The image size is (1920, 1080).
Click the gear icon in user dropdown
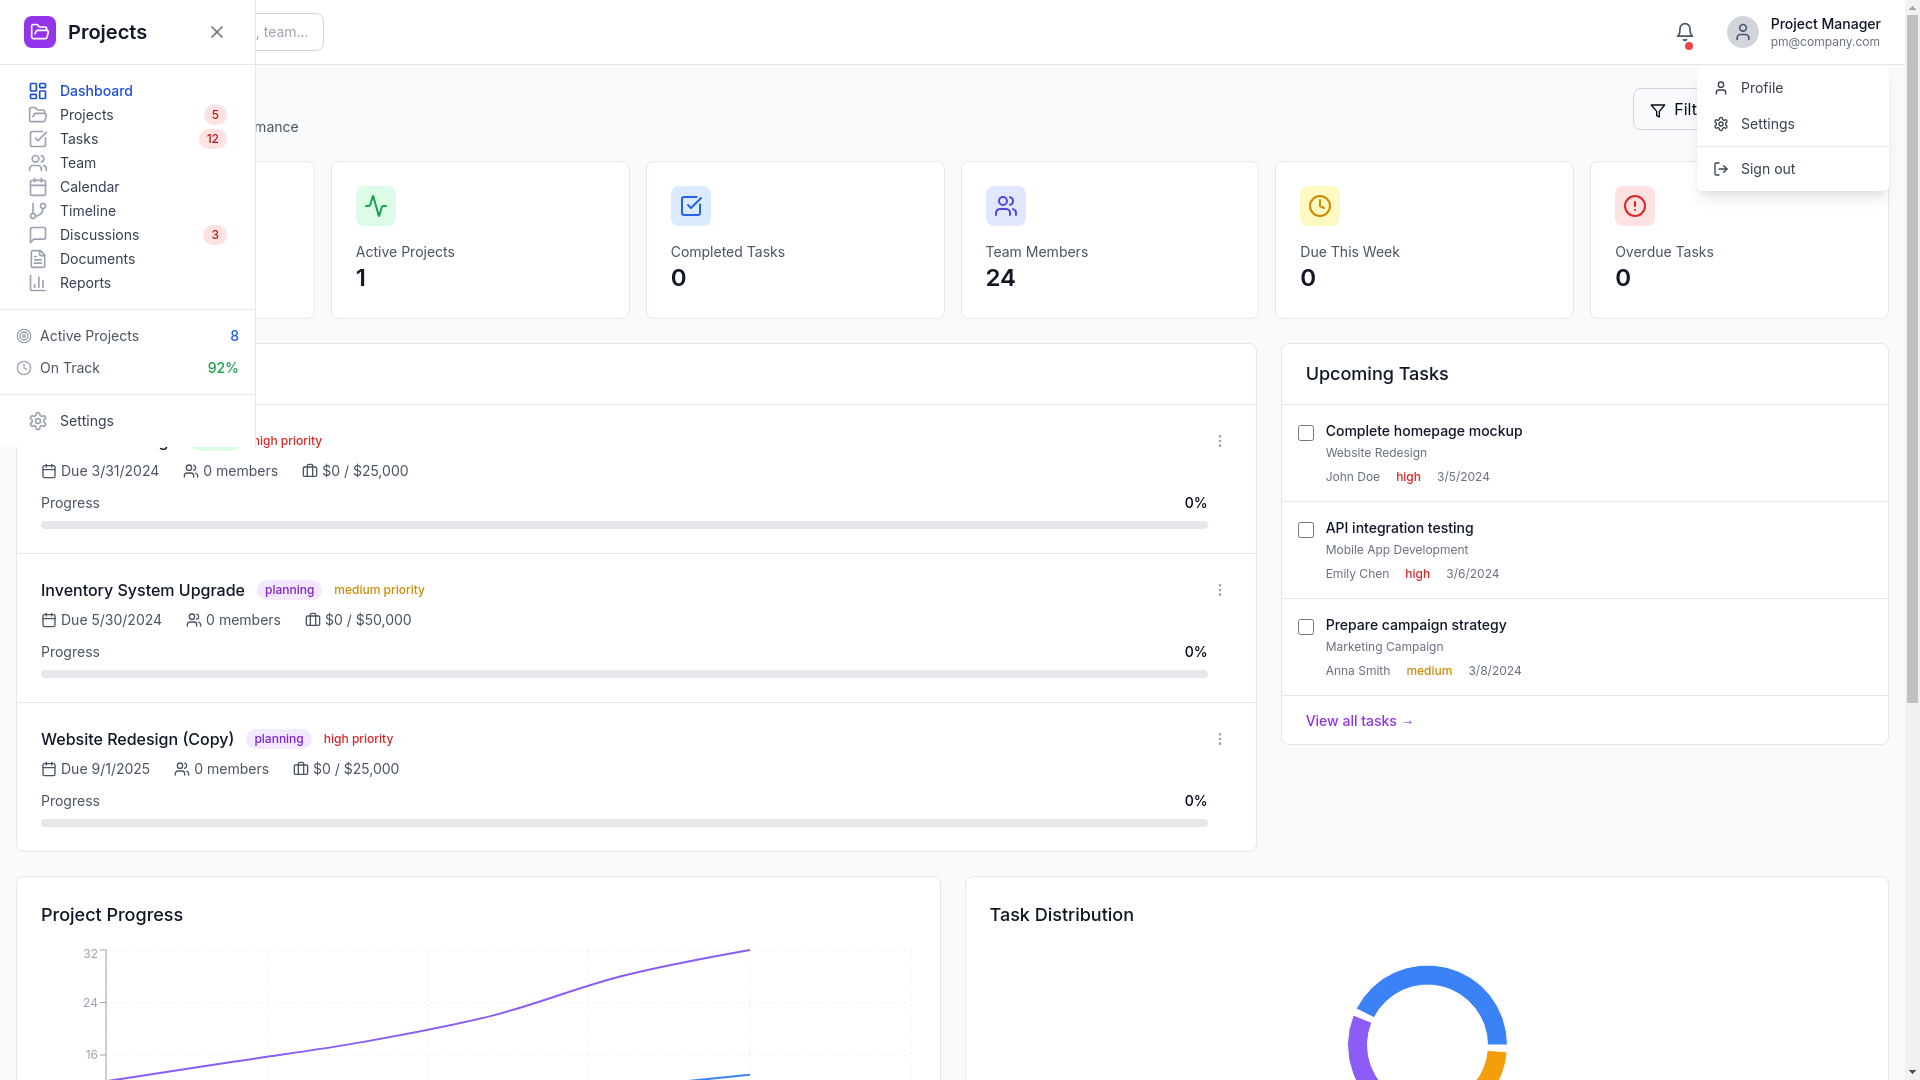(x=1721, y=124)
